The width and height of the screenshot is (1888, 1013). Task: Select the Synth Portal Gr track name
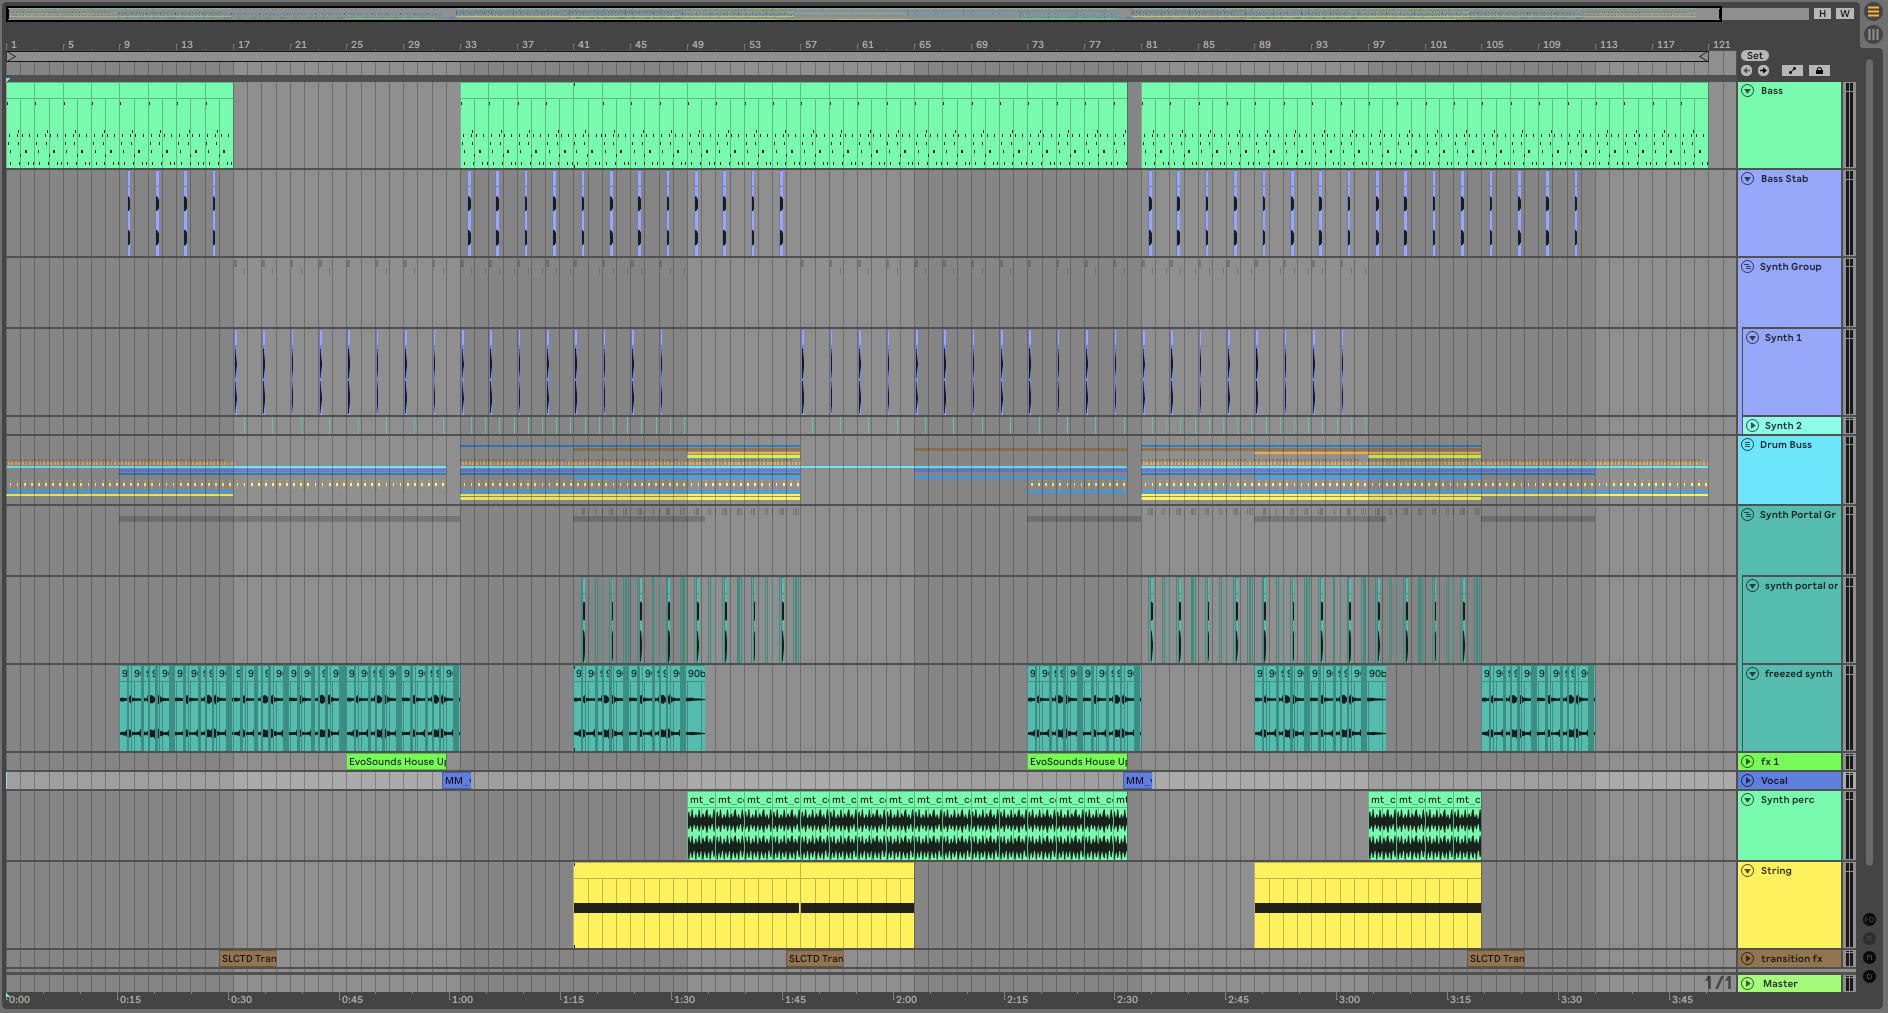[x=1798, y=515]
